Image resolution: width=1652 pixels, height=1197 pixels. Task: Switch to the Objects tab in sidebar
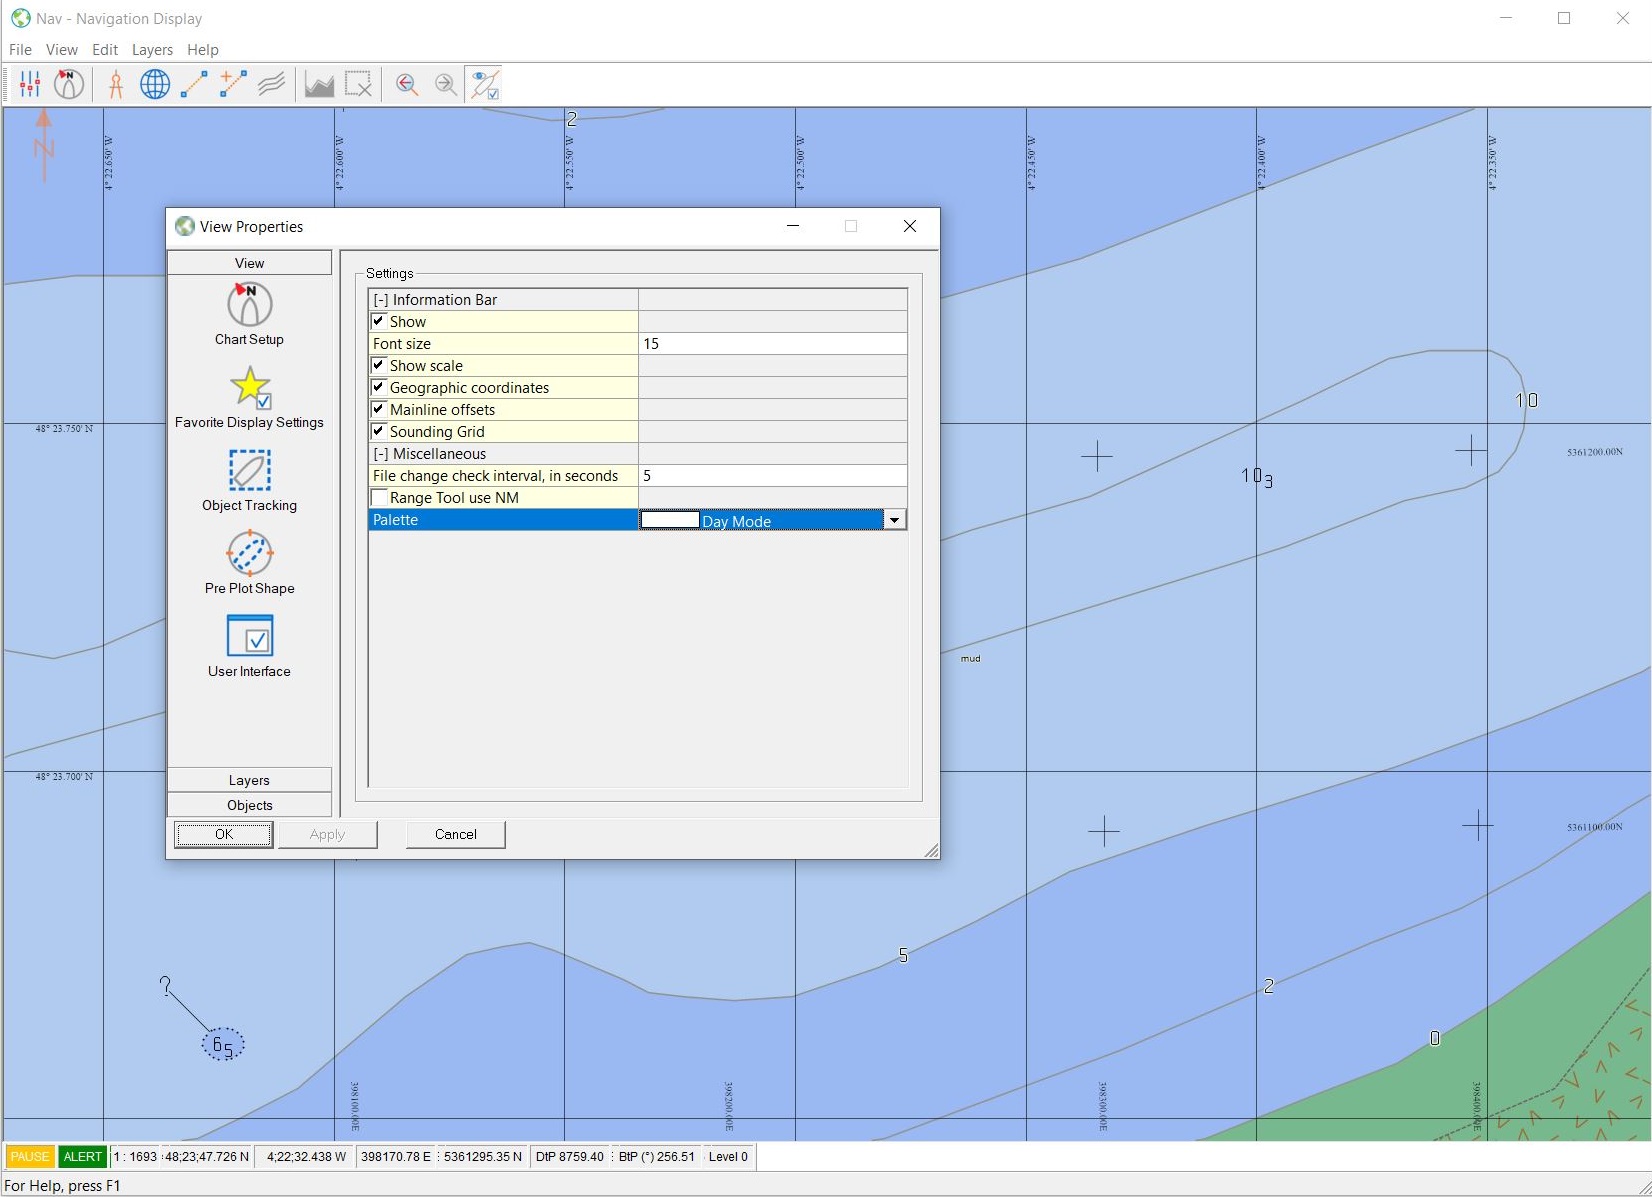click(249, 805)
